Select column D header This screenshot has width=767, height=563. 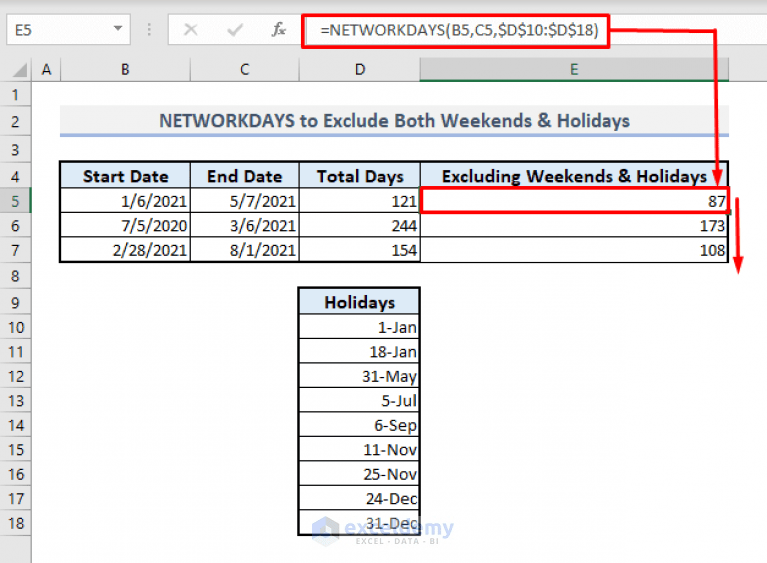(x=360, y=69)
